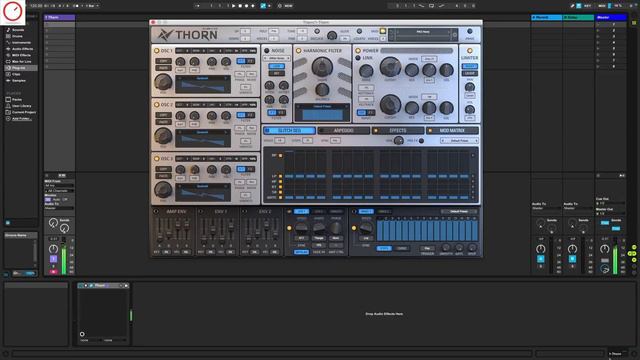Open Current Project in Places
The image size is (640, 360).
(x=24, y=112)
